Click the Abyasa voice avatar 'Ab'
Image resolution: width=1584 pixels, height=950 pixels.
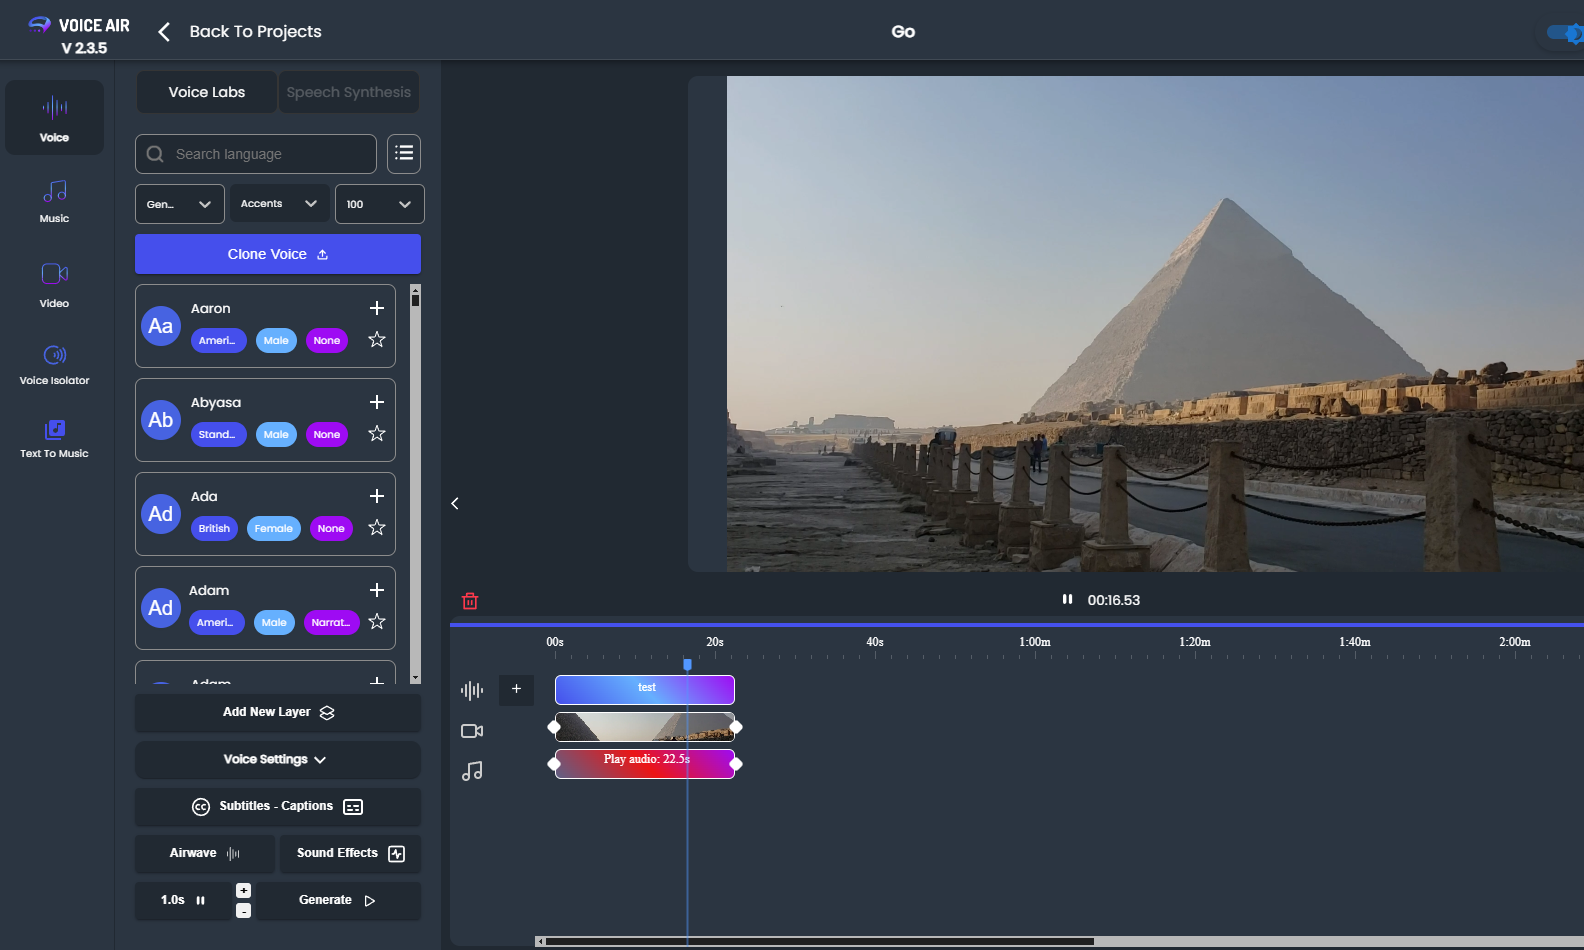(160, 420)
